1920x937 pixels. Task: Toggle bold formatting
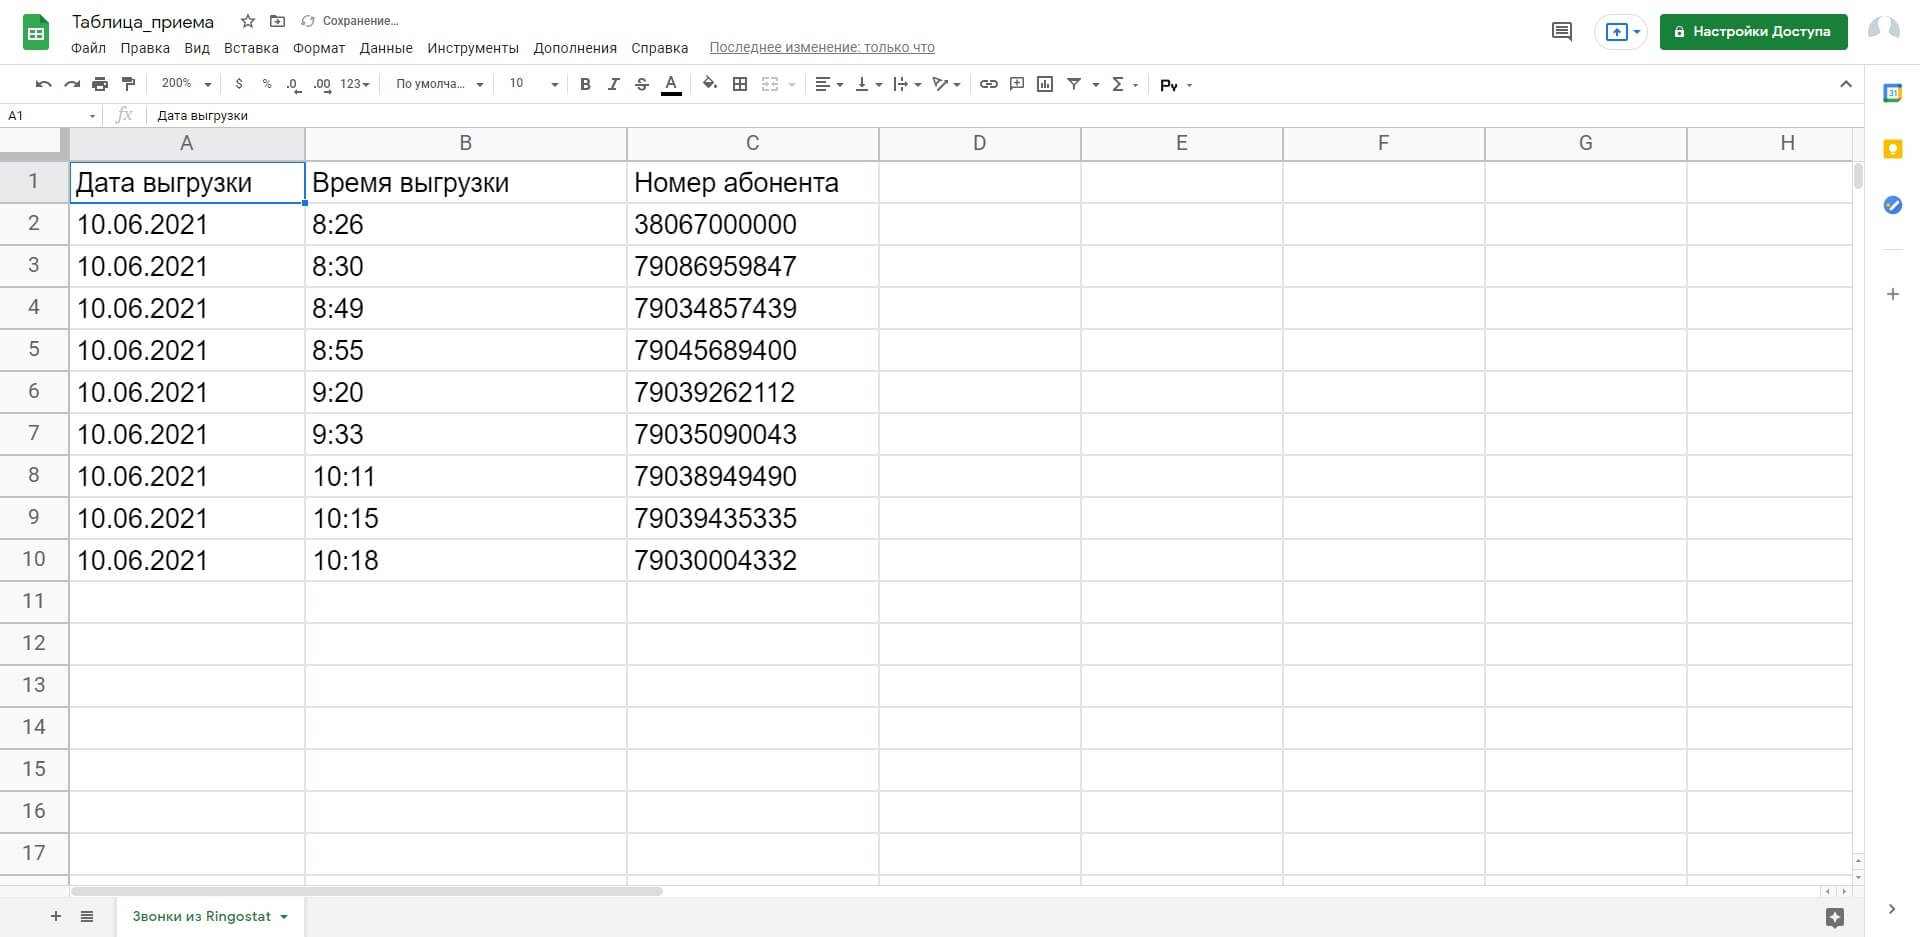point(585,84)
